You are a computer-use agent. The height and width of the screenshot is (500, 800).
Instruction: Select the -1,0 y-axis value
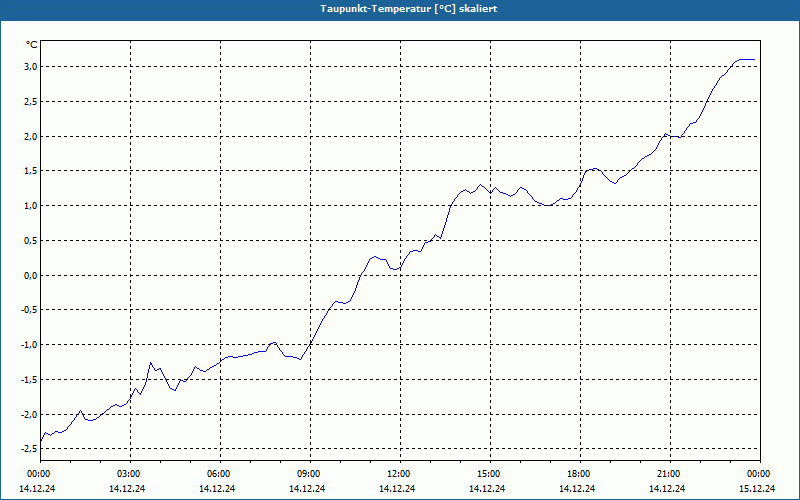pos(29,345)
